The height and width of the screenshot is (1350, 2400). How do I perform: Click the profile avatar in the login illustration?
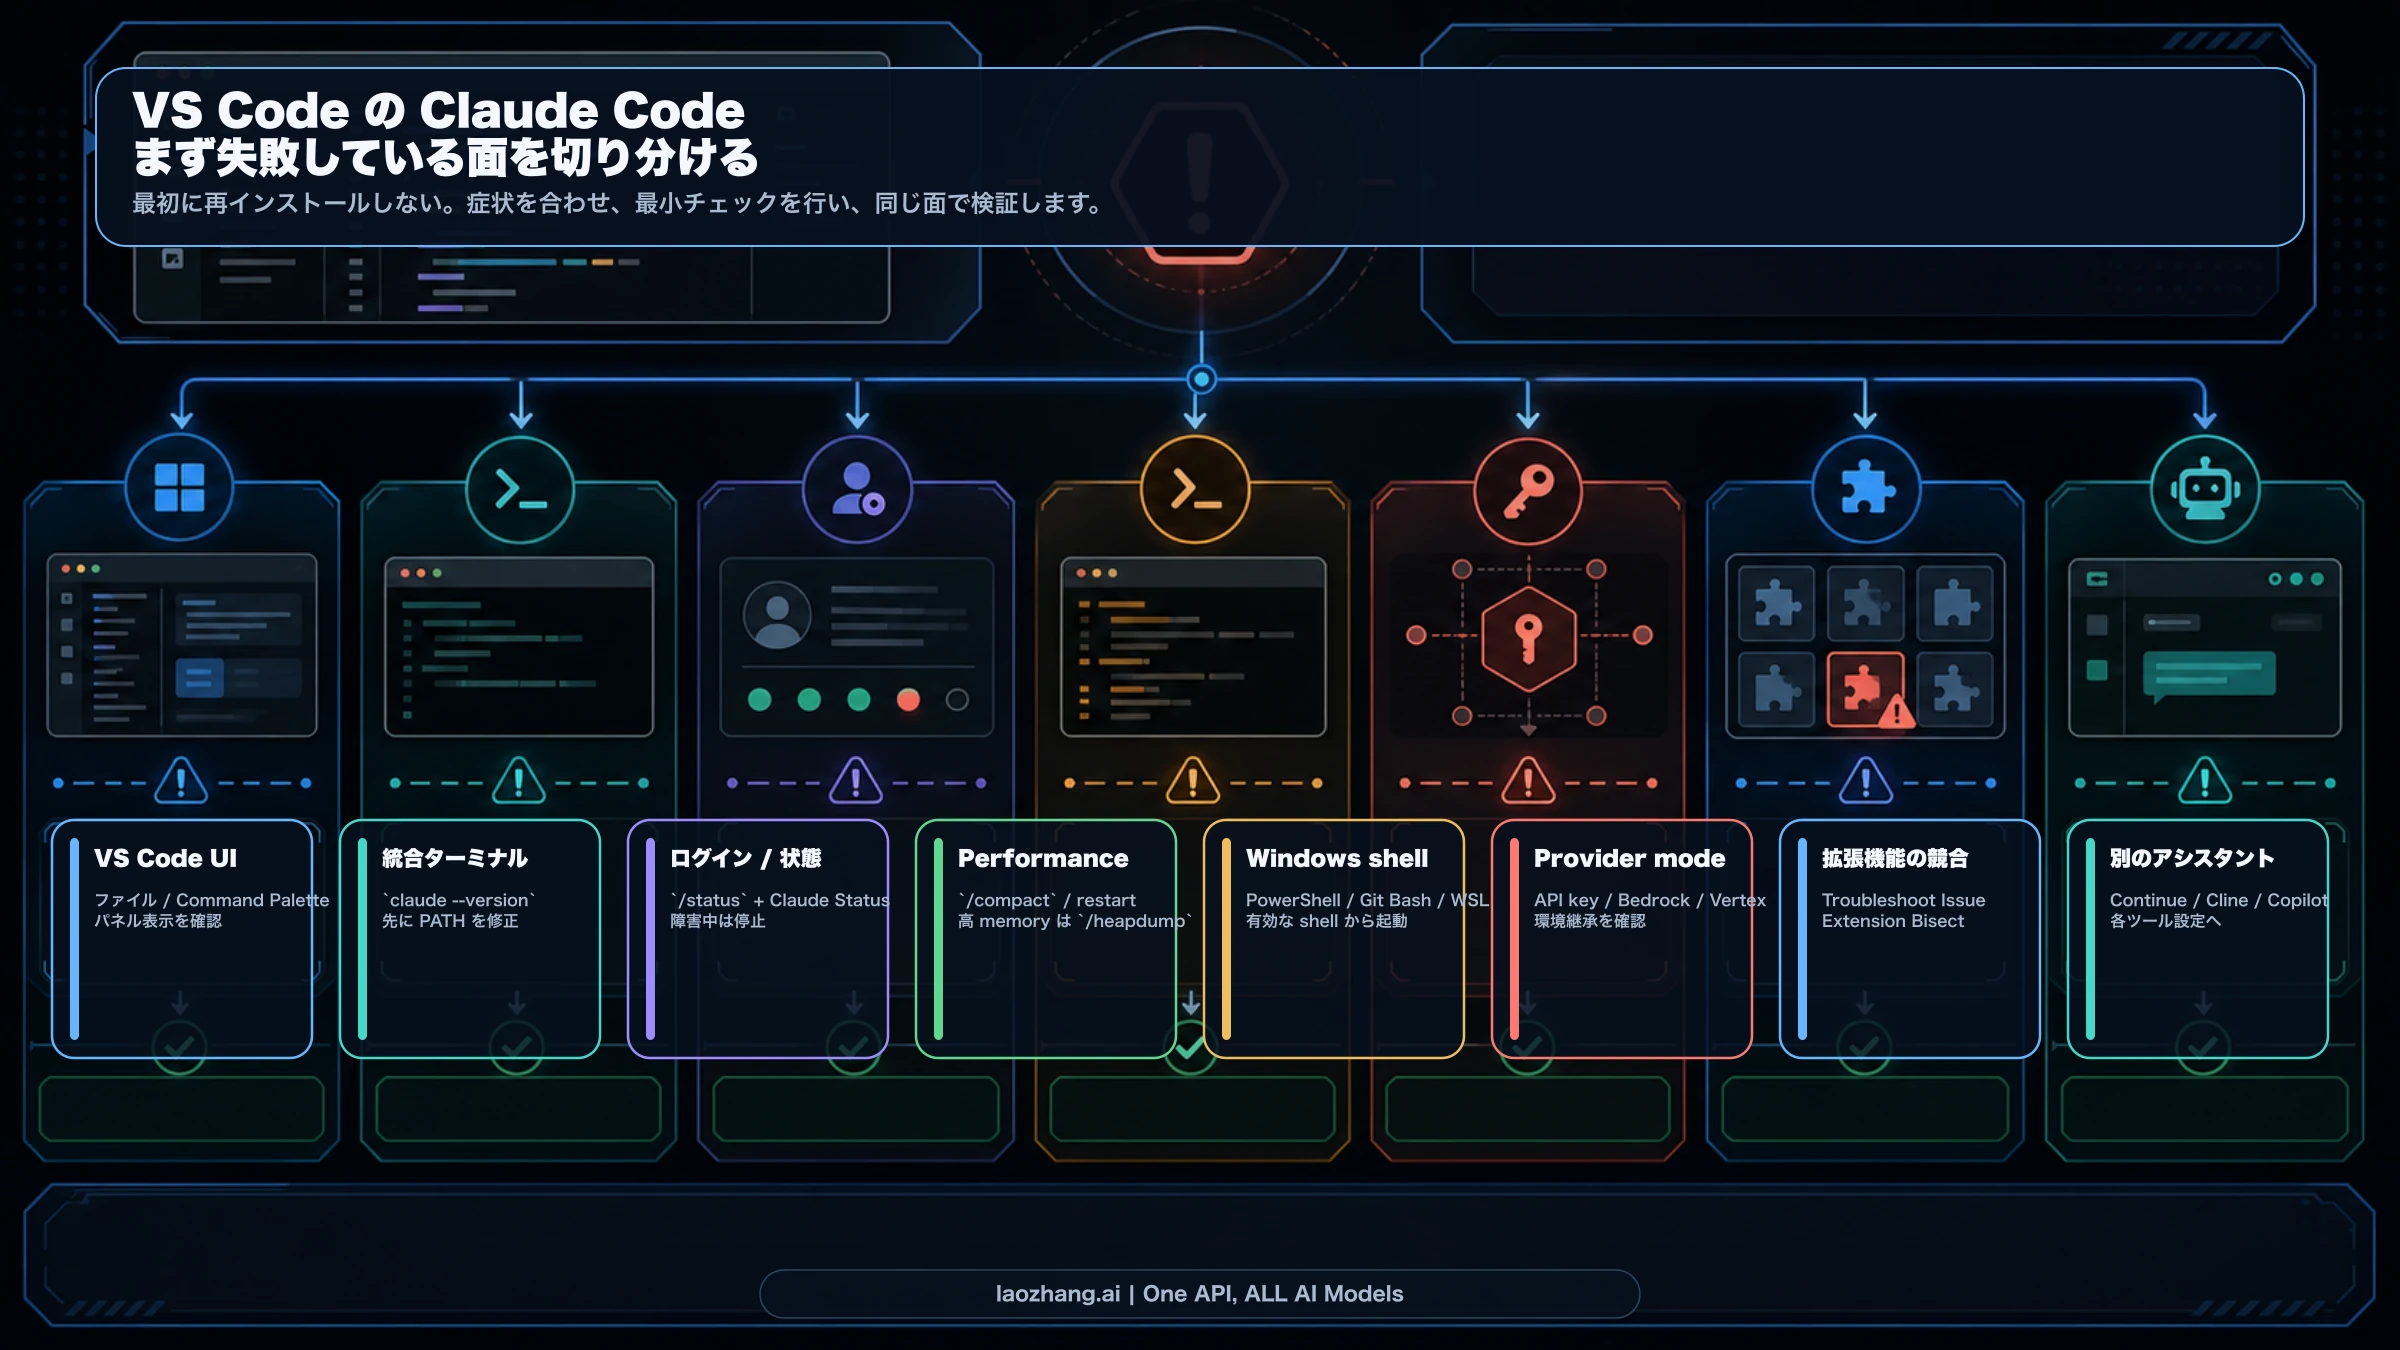click(777, 615)
